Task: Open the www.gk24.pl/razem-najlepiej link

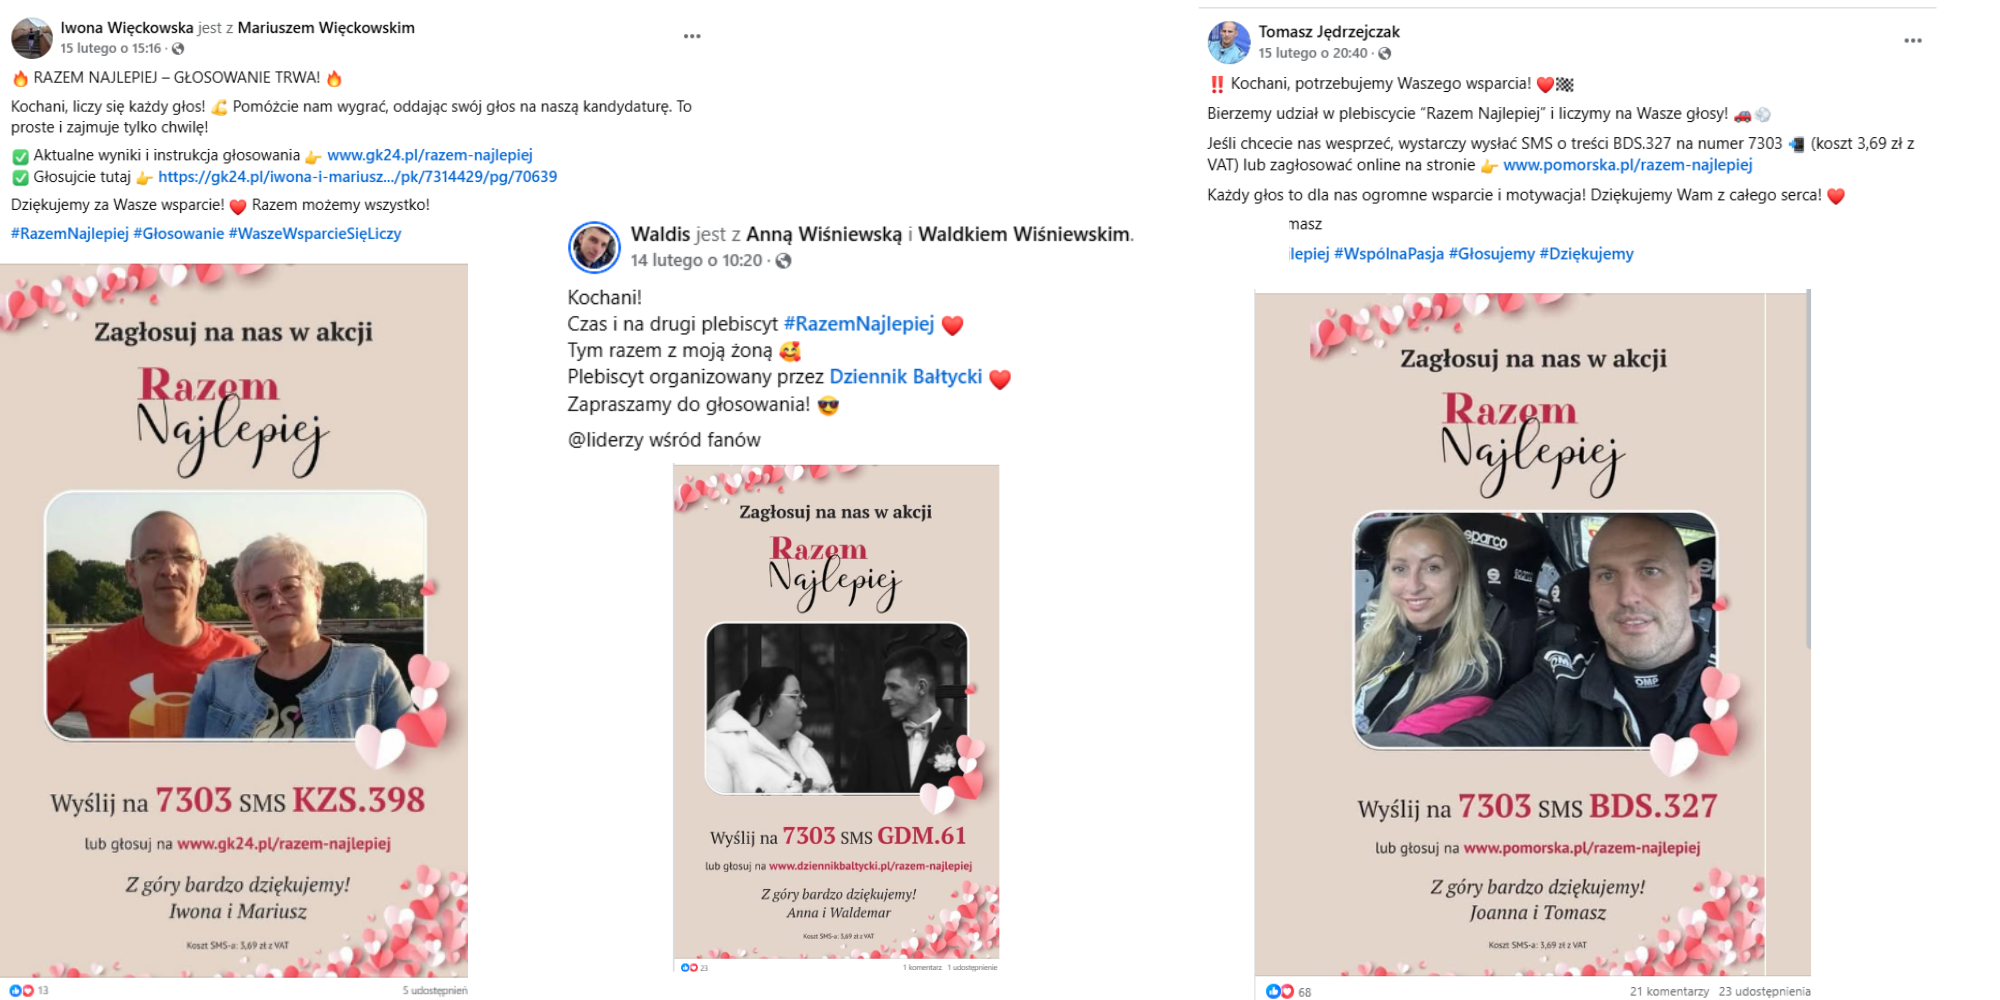Action: (430, 155)
